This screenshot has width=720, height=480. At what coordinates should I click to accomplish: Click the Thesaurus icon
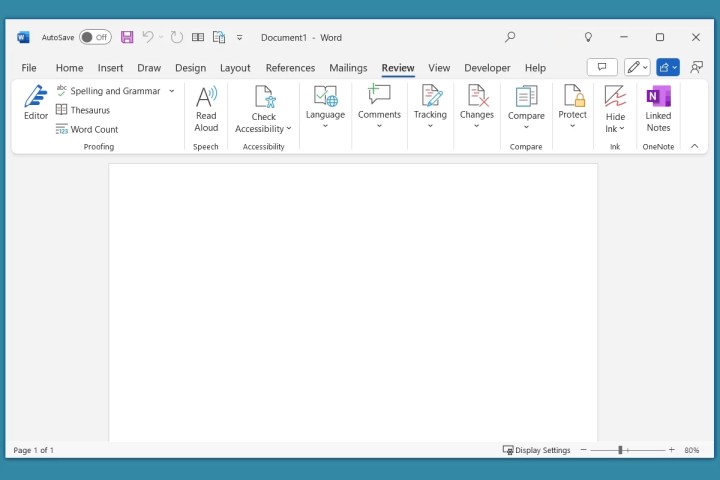[x=62, y=110]
